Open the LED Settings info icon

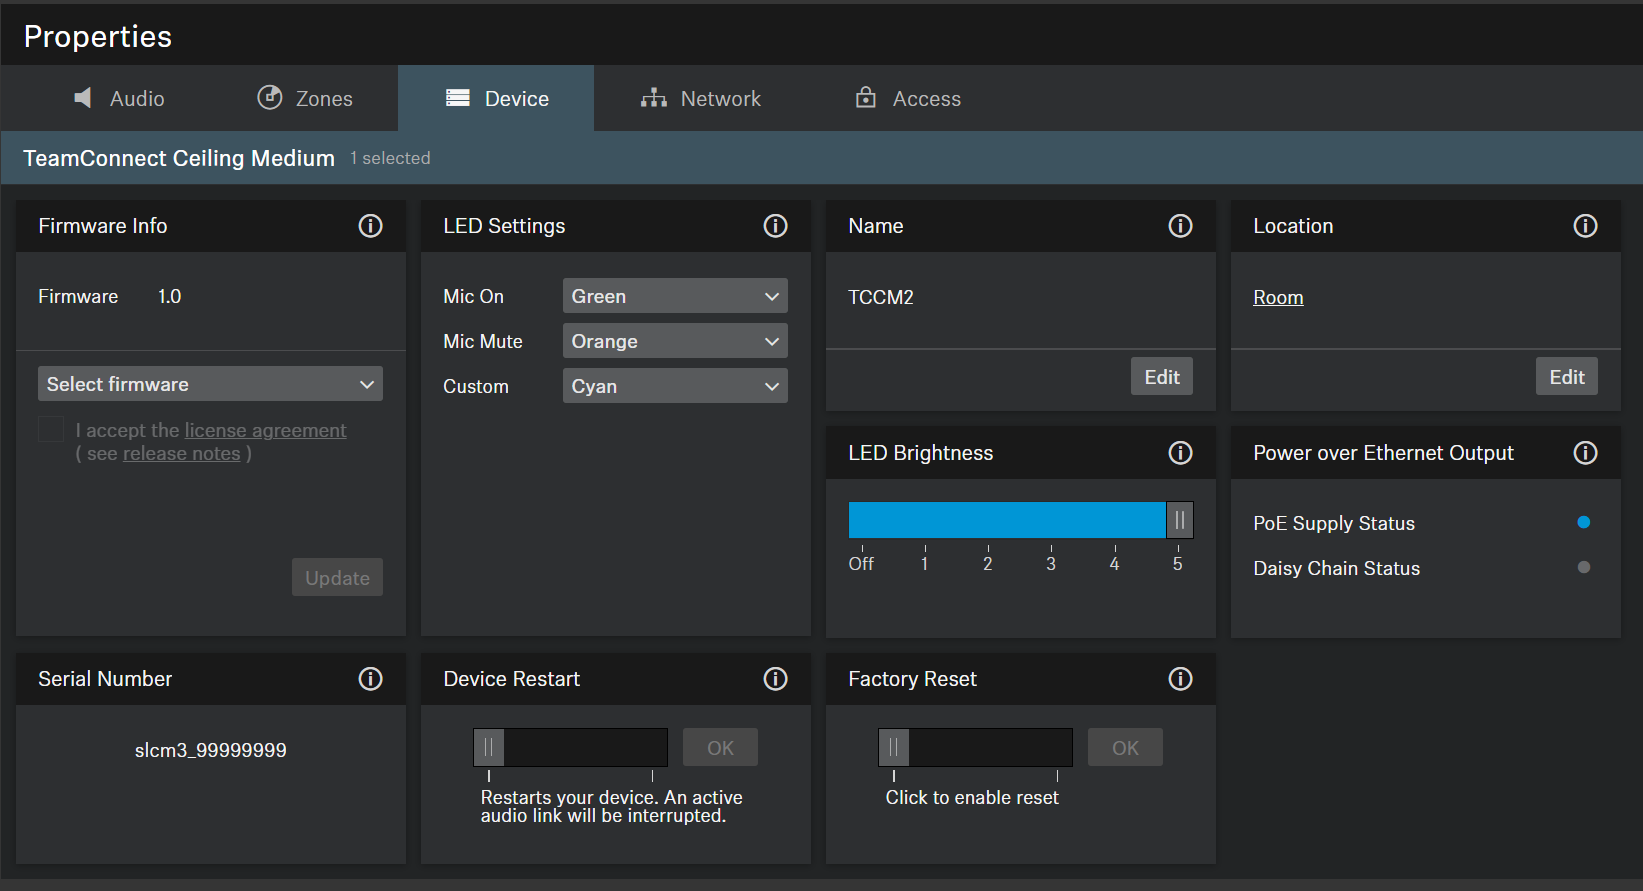pos(775,226)
